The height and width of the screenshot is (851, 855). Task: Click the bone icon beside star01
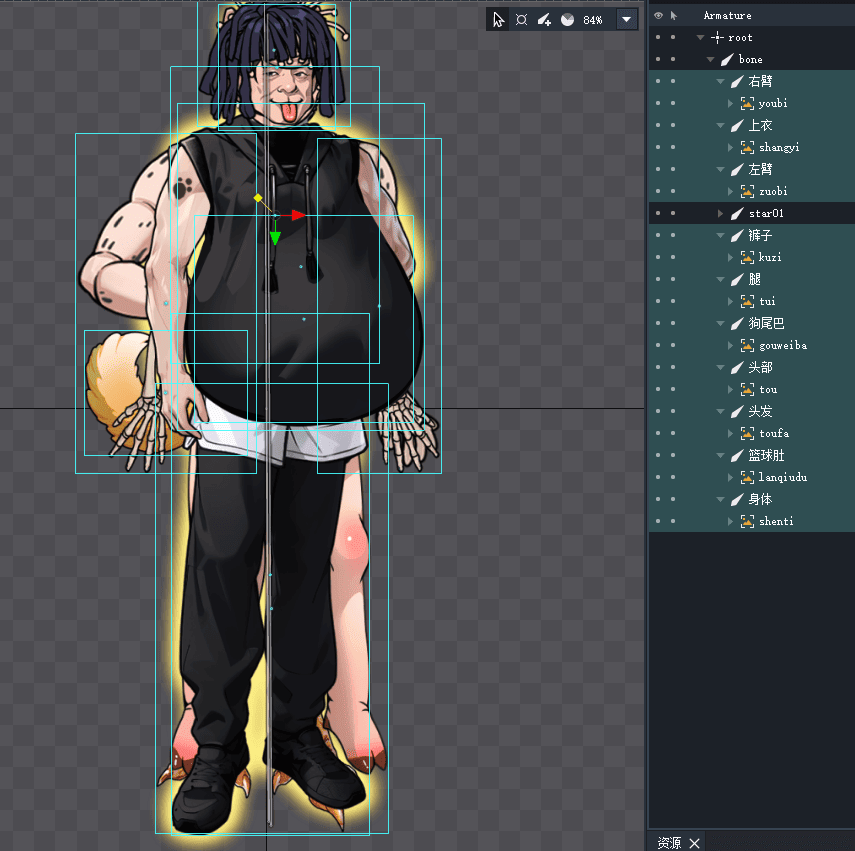pos(737,213)
